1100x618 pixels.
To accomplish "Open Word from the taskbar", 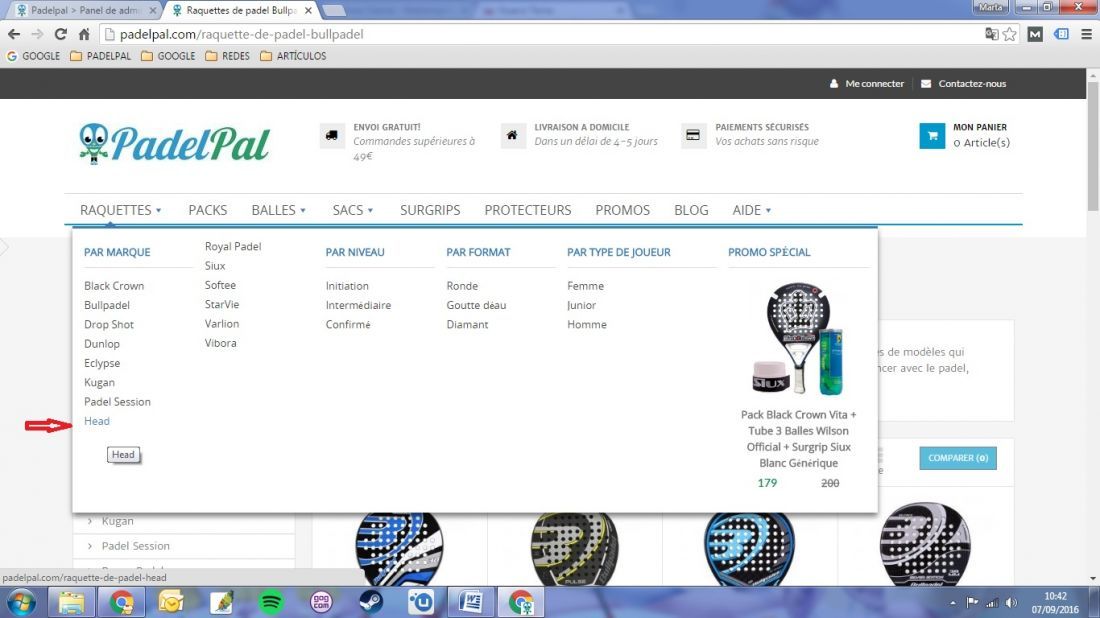I will coord(471,603).
